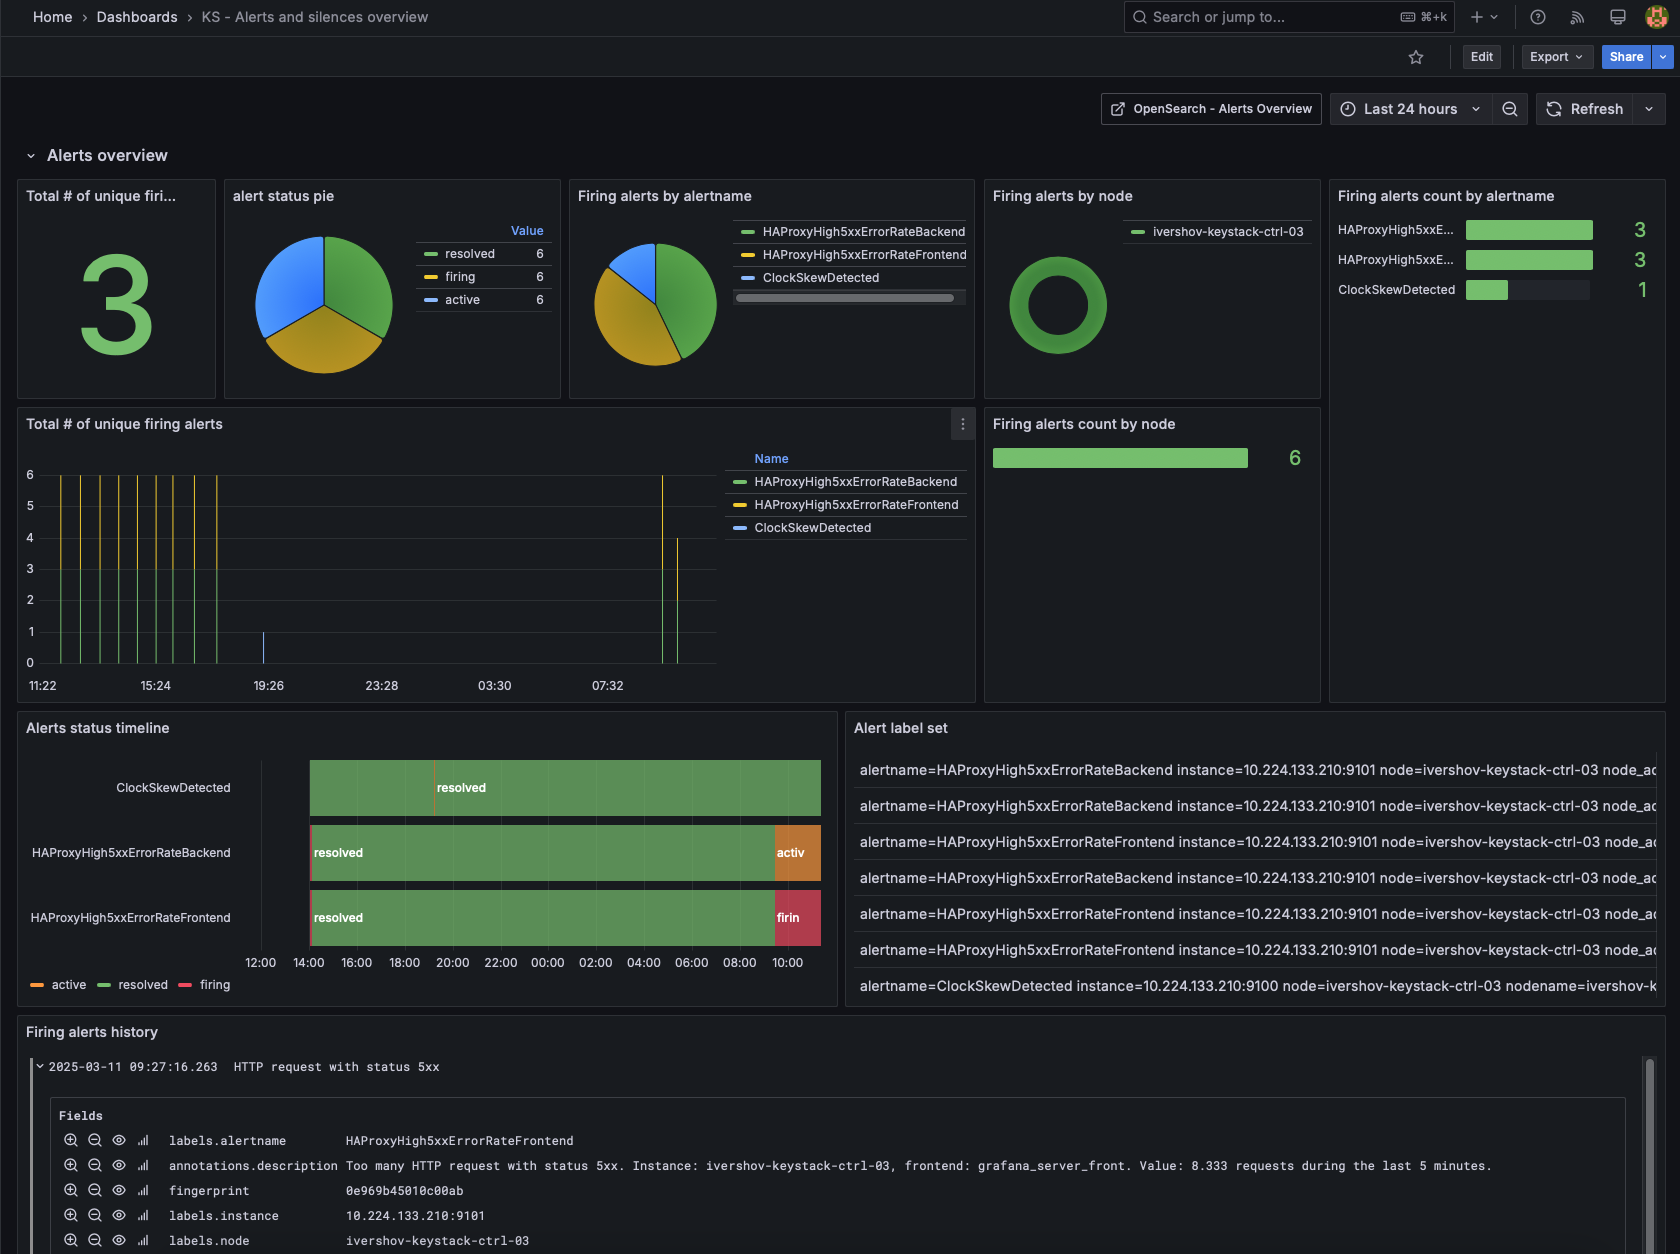The width and height of the screenshot is (1680, 1254).
Task: Visualize the fingerprint field with chart icon
Action: coord(143,1190)
